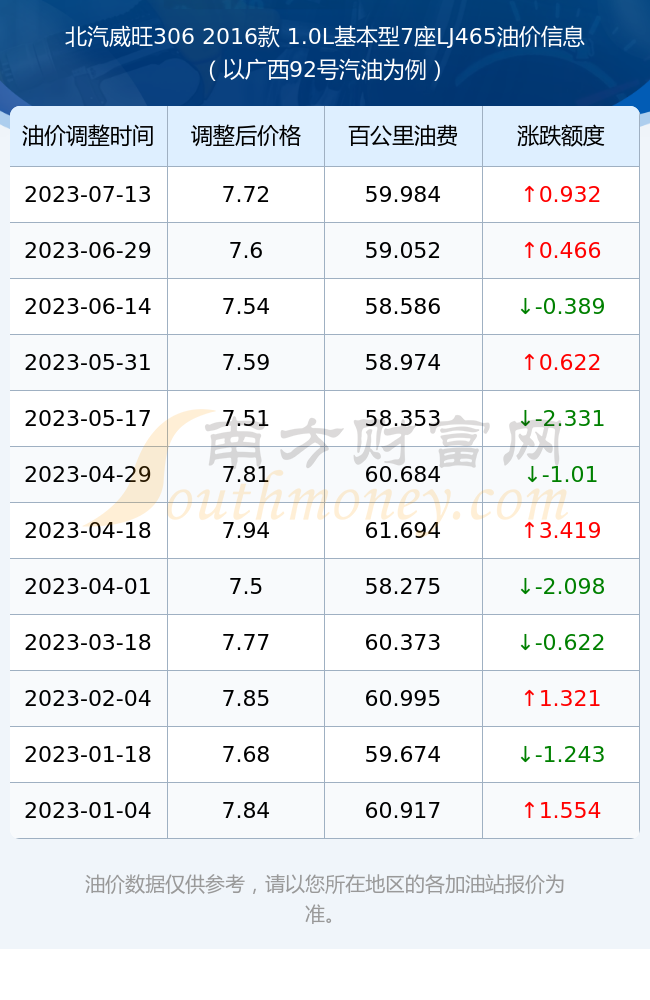Click the red up arrow value 0.466
The height and width of the screenshot is (1000, 650).
pyautogui.click(x=561, y=251)
